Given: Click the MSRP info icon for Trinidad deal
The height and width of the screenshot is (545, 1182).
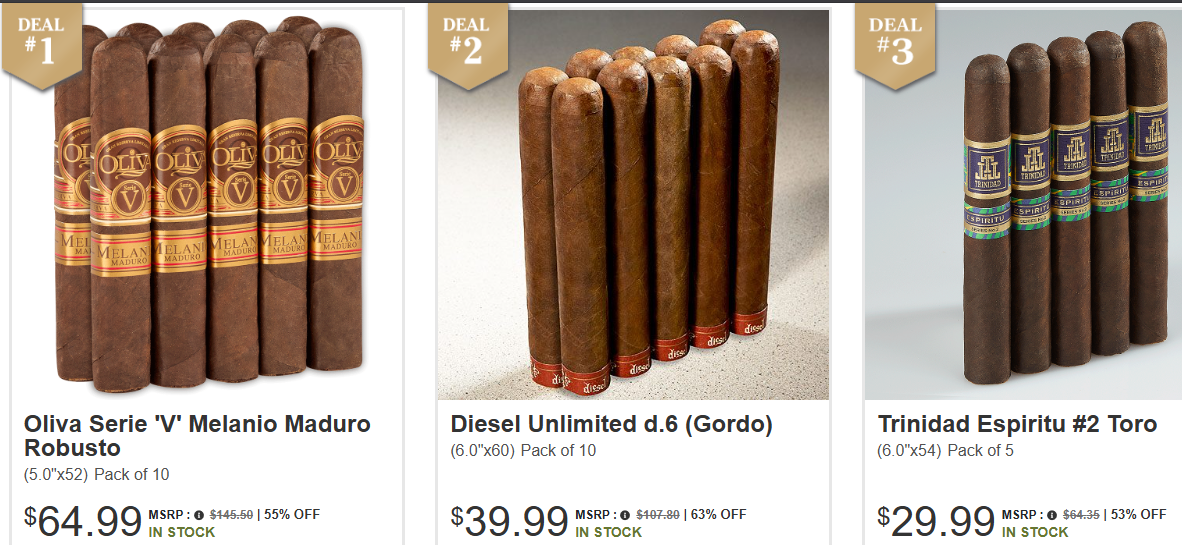Looking at the screenshot, I should [x=1052, y=516].
